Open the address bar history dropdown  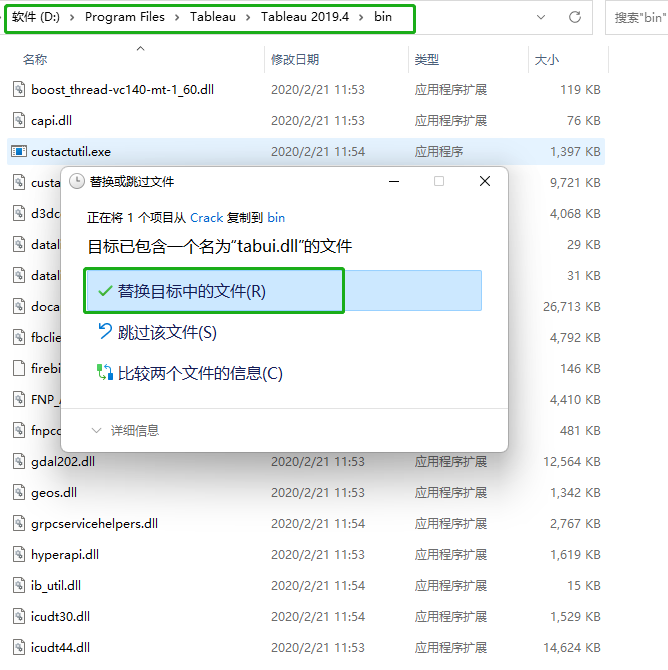point(541,17)
